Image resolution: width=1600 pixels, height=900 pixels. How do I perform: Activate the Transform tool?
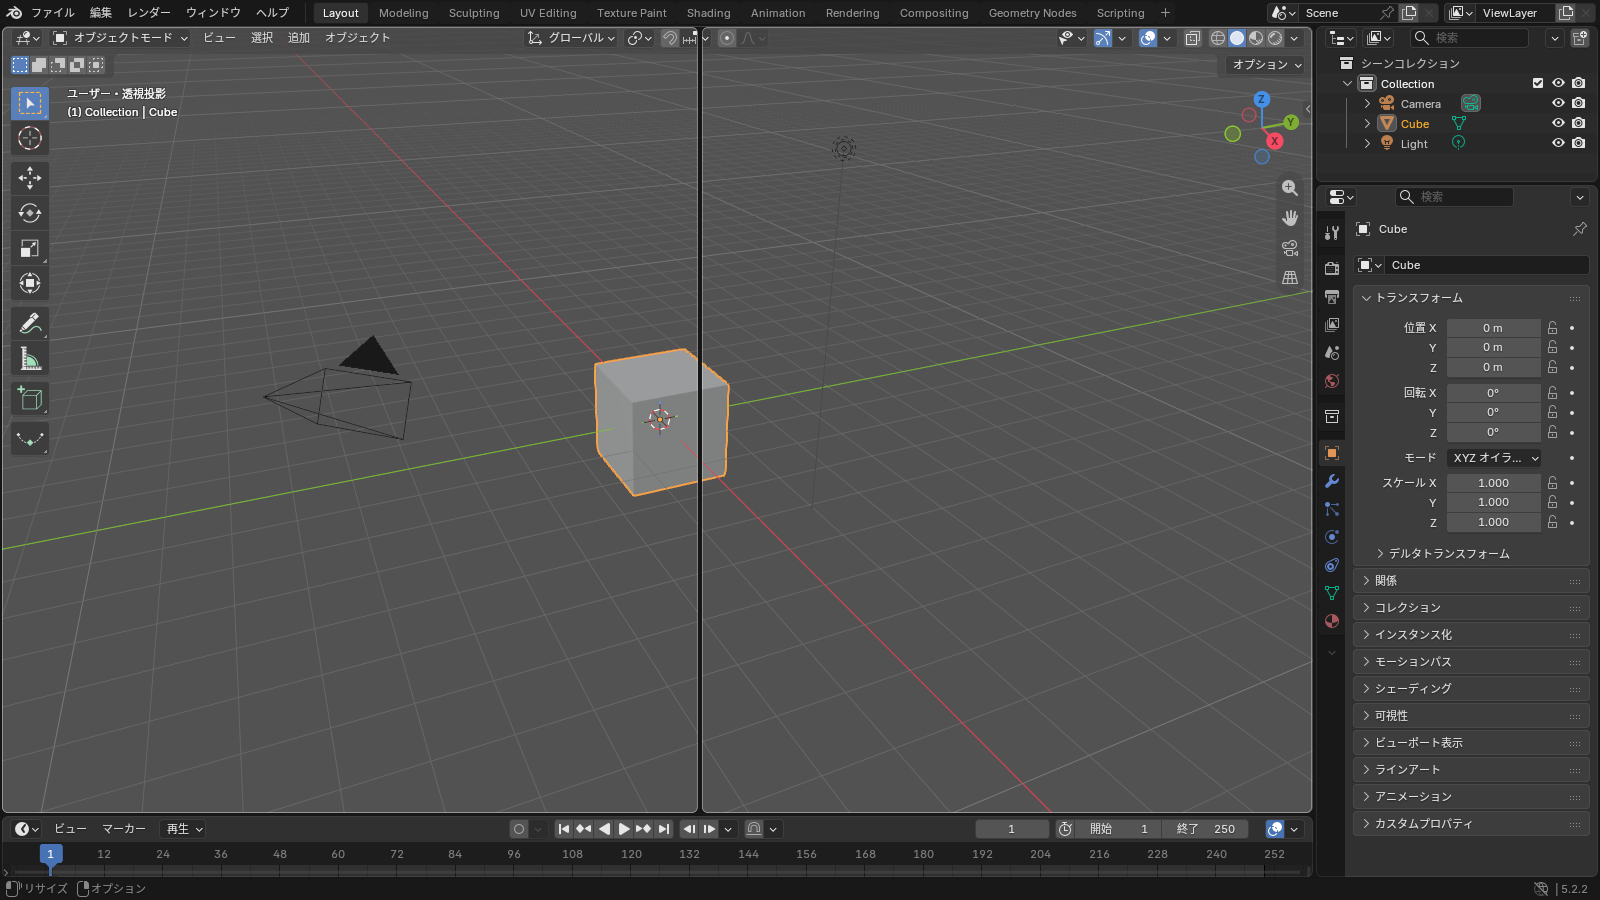click(x=30, y=283)
